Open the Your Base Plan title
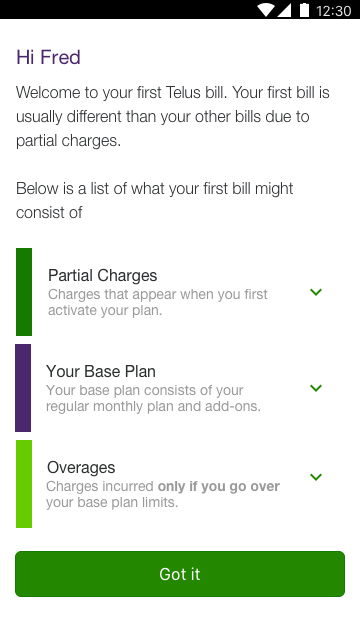This screenshot has width=360, height=640. [x=101, y=371]
